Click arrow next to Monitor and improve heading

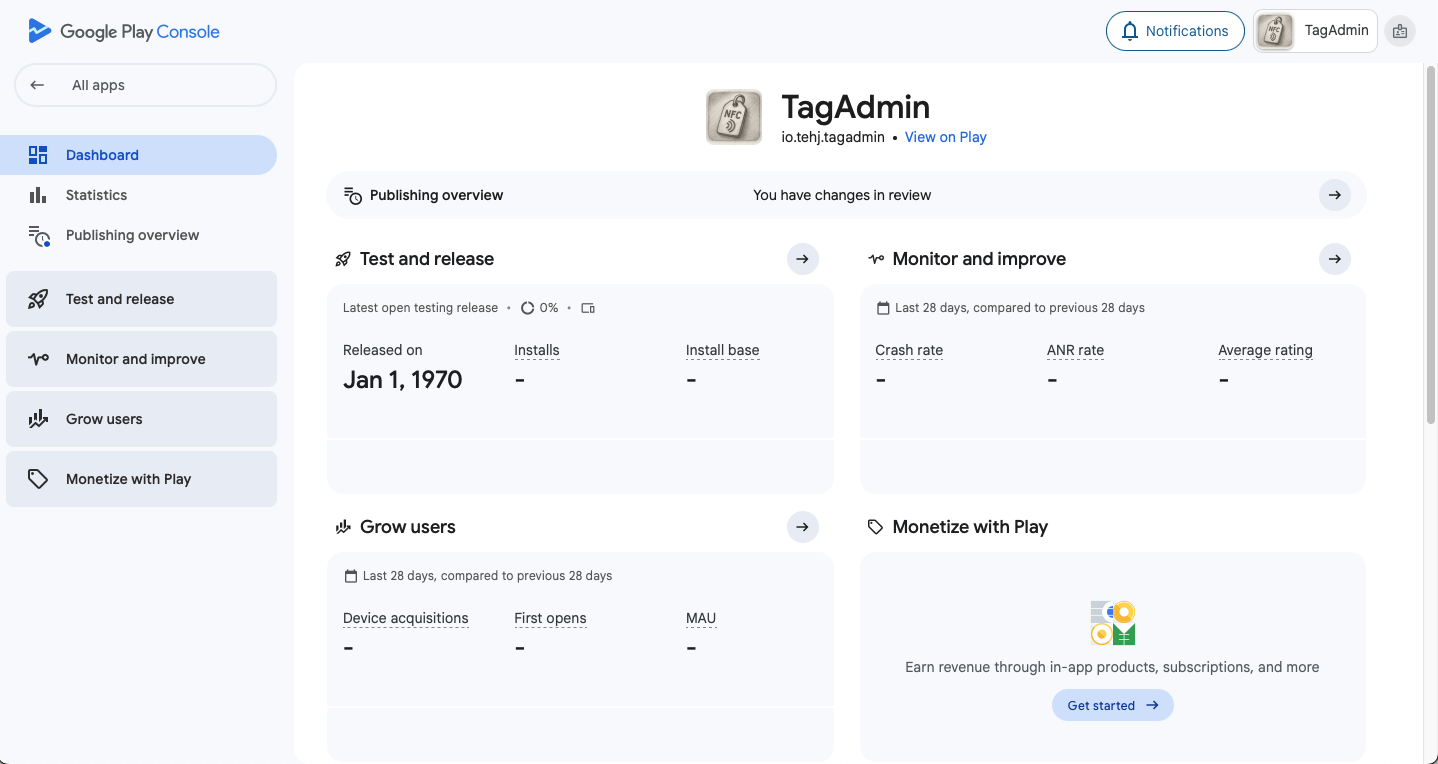click(1334, 259)
